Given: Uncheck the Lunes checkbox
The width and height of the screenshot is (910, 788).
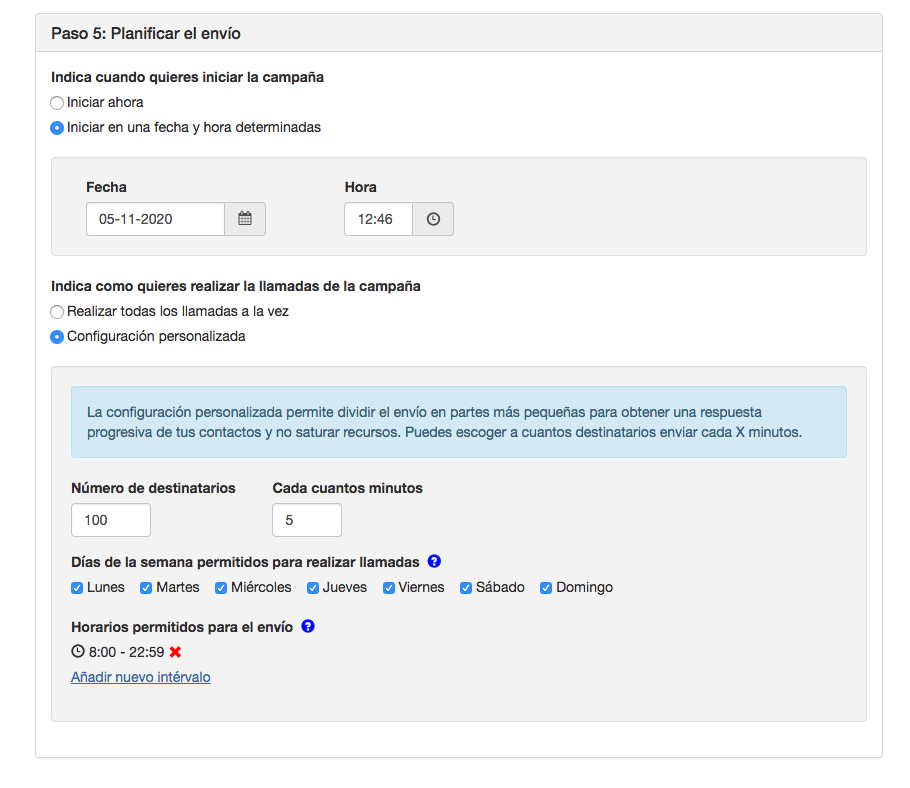Looking at the screenshot, I should [77, 588].
